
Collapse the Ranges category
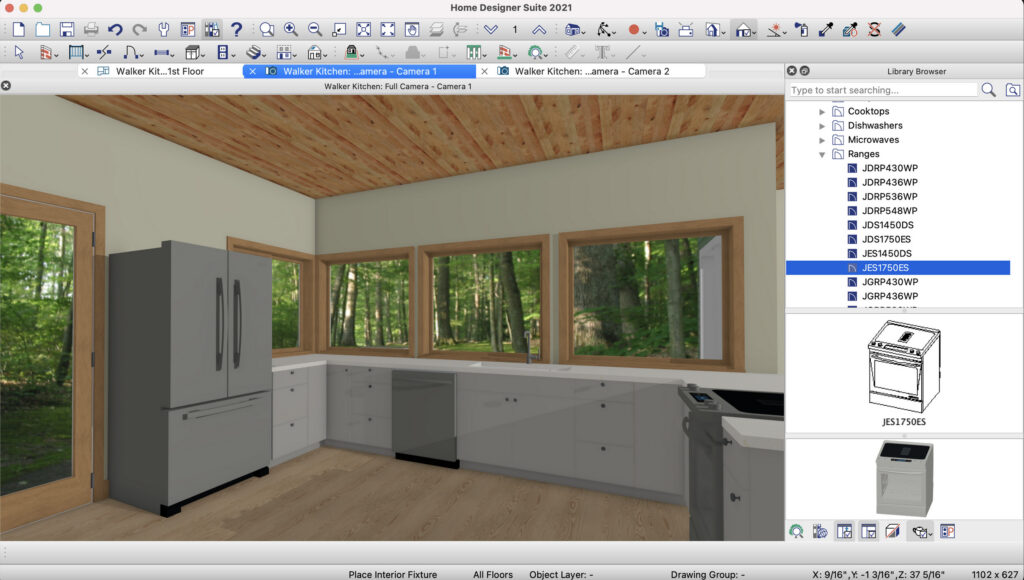coord(822,154)
